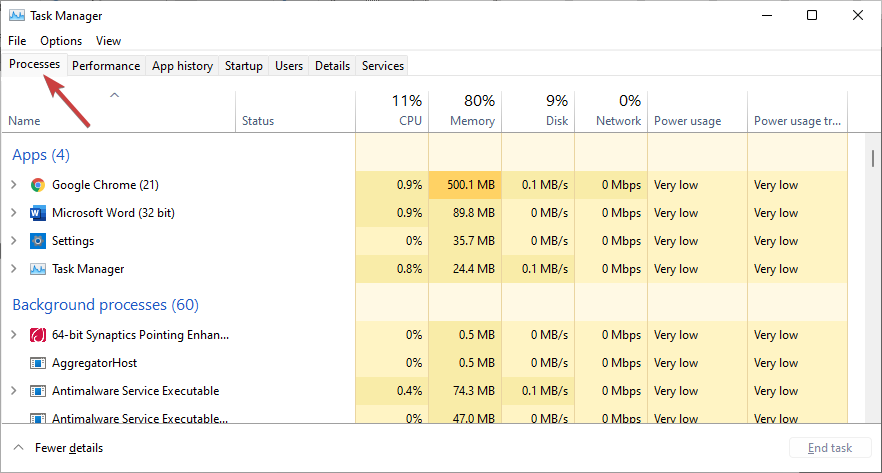Screen dimensions: 882x473
Task: Switch to the Startup tab
Action: 244,66
